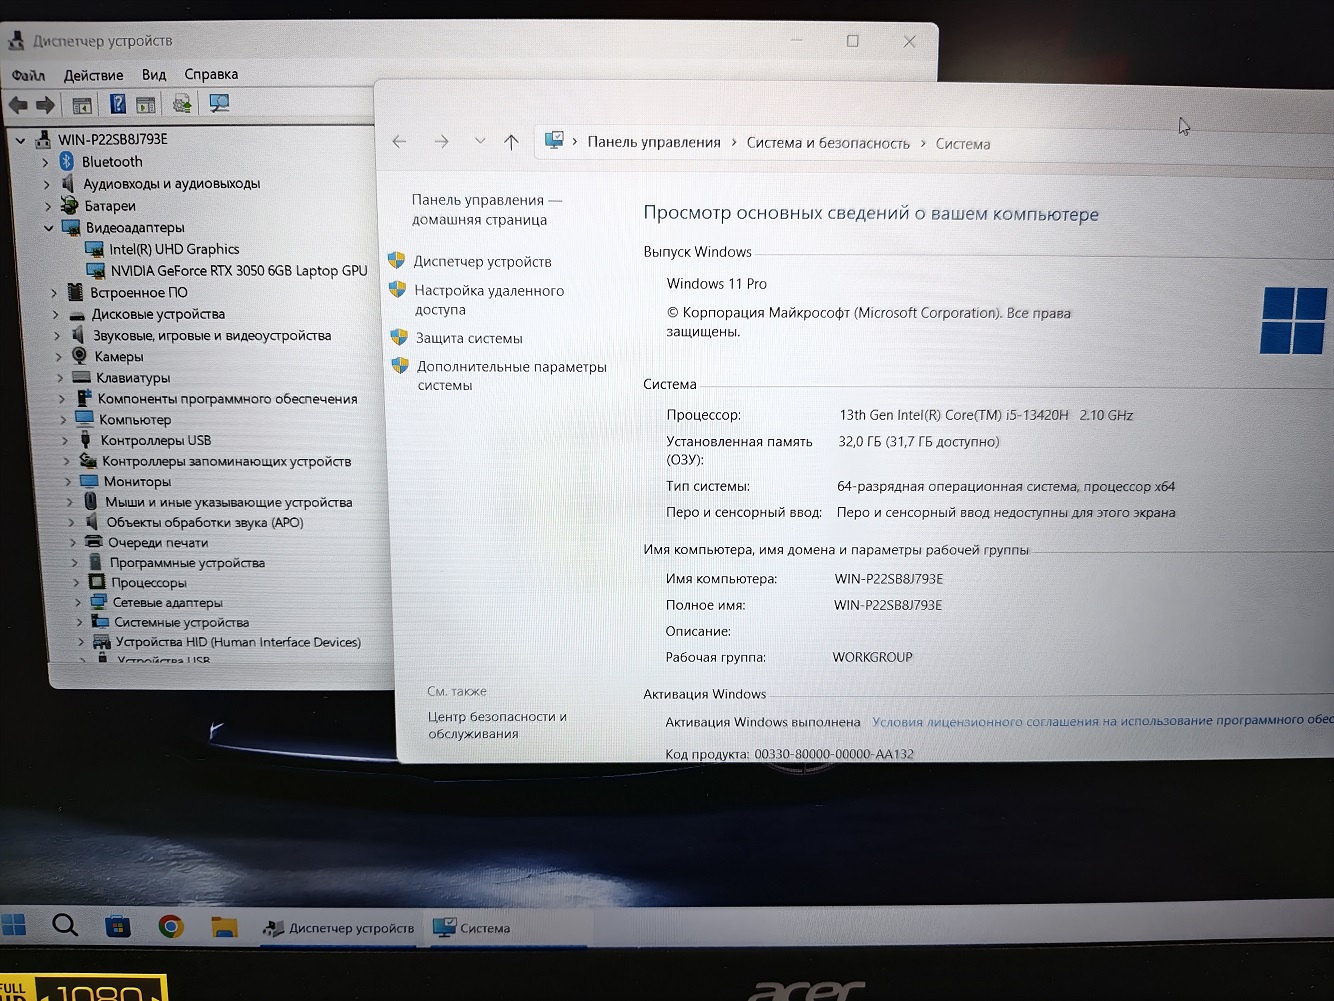The width and height of the screenshot is (1334, 1001).
Task: Expand the Очереди печати category
Action: point(73,543)
